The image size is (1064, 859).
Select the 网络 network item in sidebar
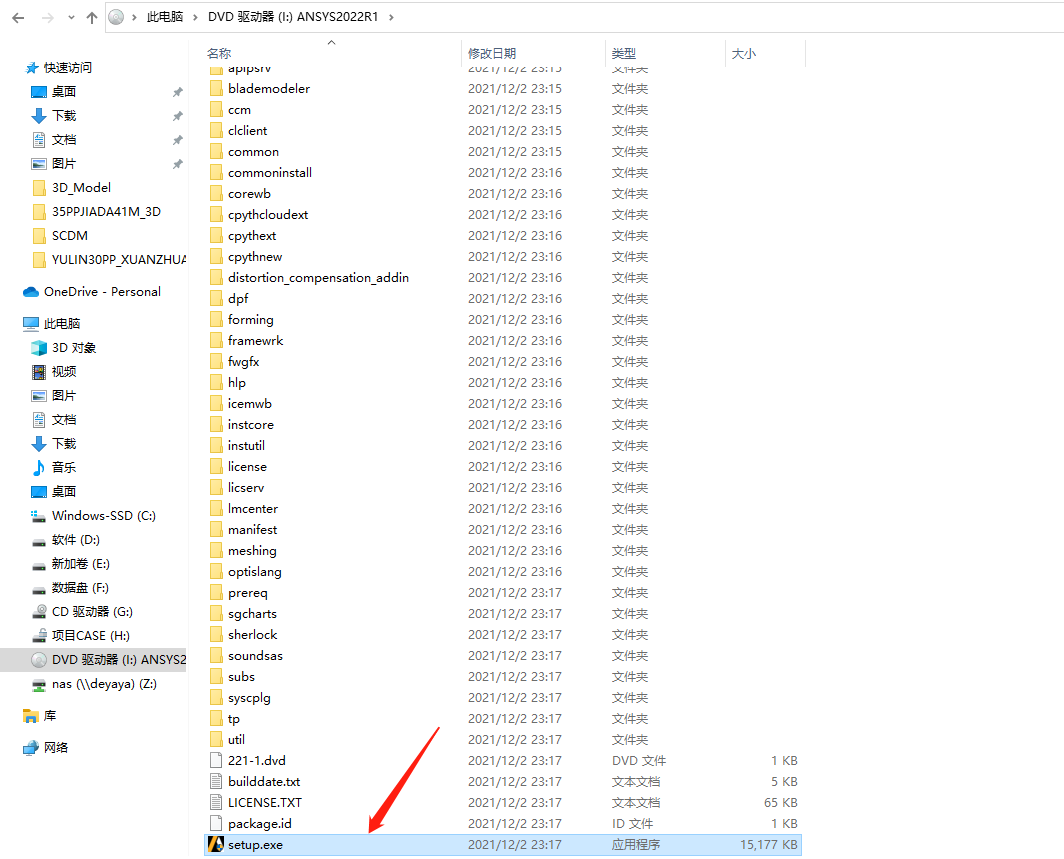[x=56, y=748]
